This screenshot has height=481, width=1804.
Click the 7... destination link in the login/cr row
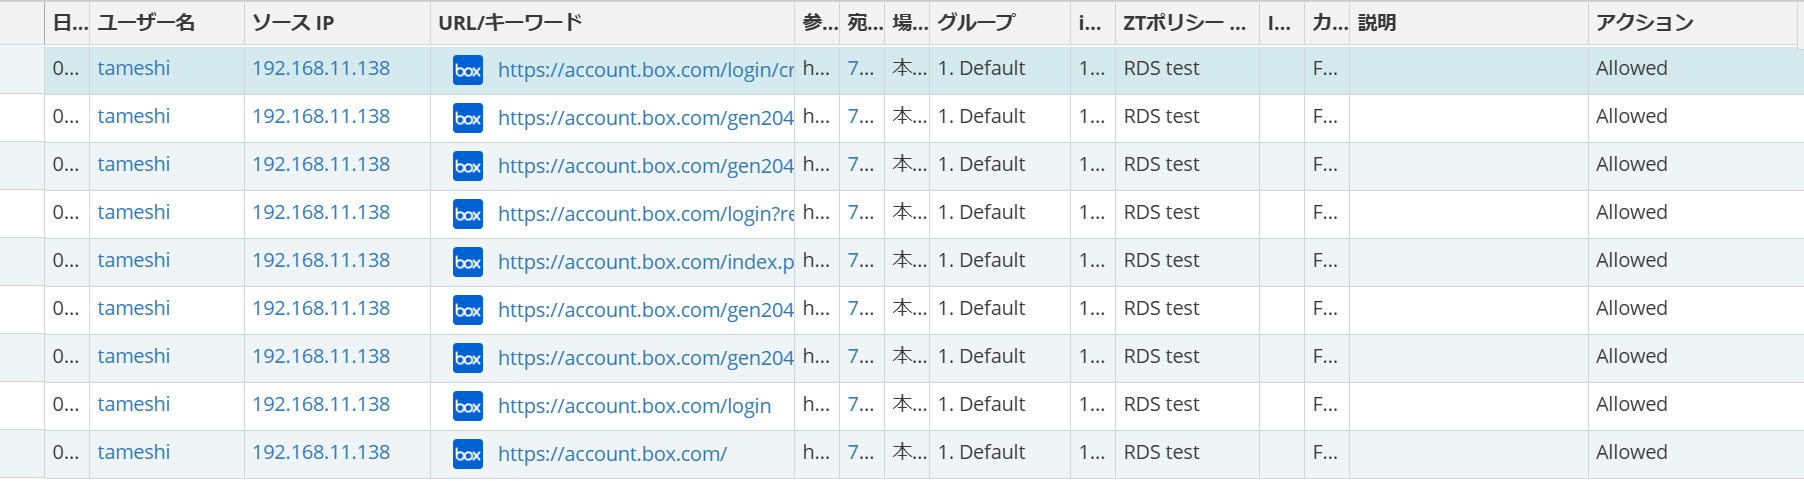[861, 68]
